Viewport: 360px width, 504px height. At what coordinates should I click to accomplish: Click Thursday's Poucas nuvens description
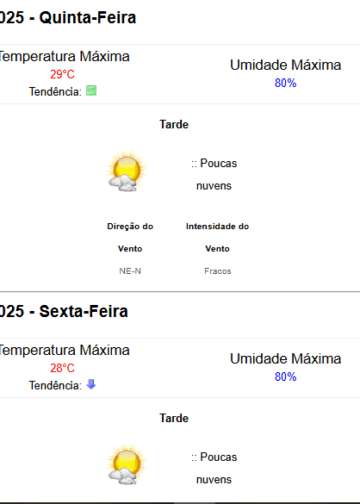point(214,174)
